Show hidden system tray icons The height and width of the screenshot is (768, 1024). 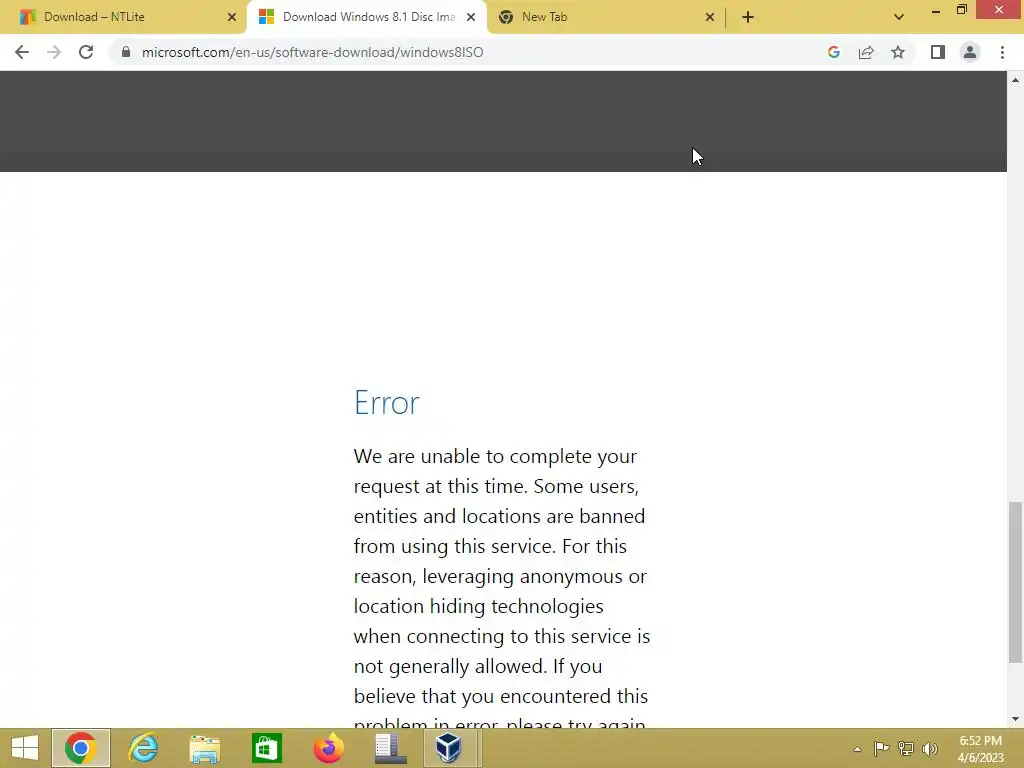pos(857,749)
